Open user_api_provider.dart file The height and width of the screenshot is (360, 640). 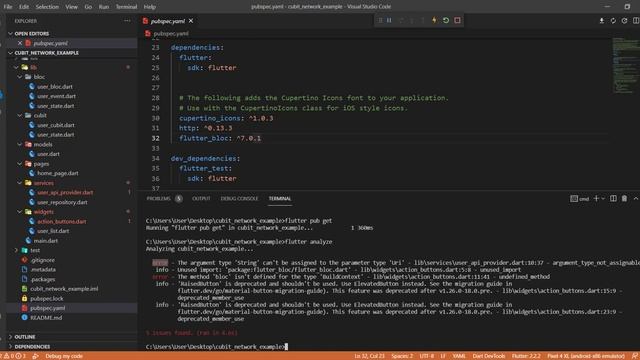coord(65,192)
